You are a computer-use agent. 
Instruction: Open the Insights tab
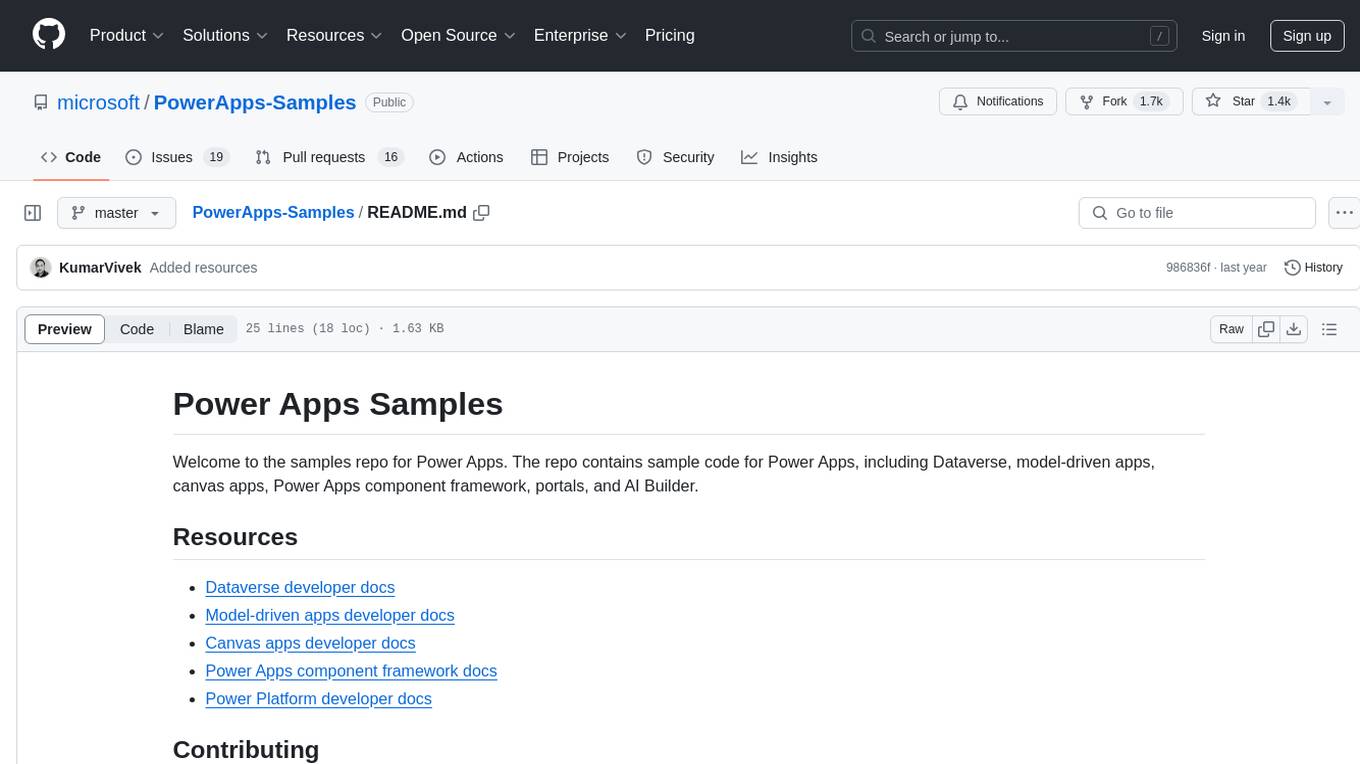tap(779, 157)
